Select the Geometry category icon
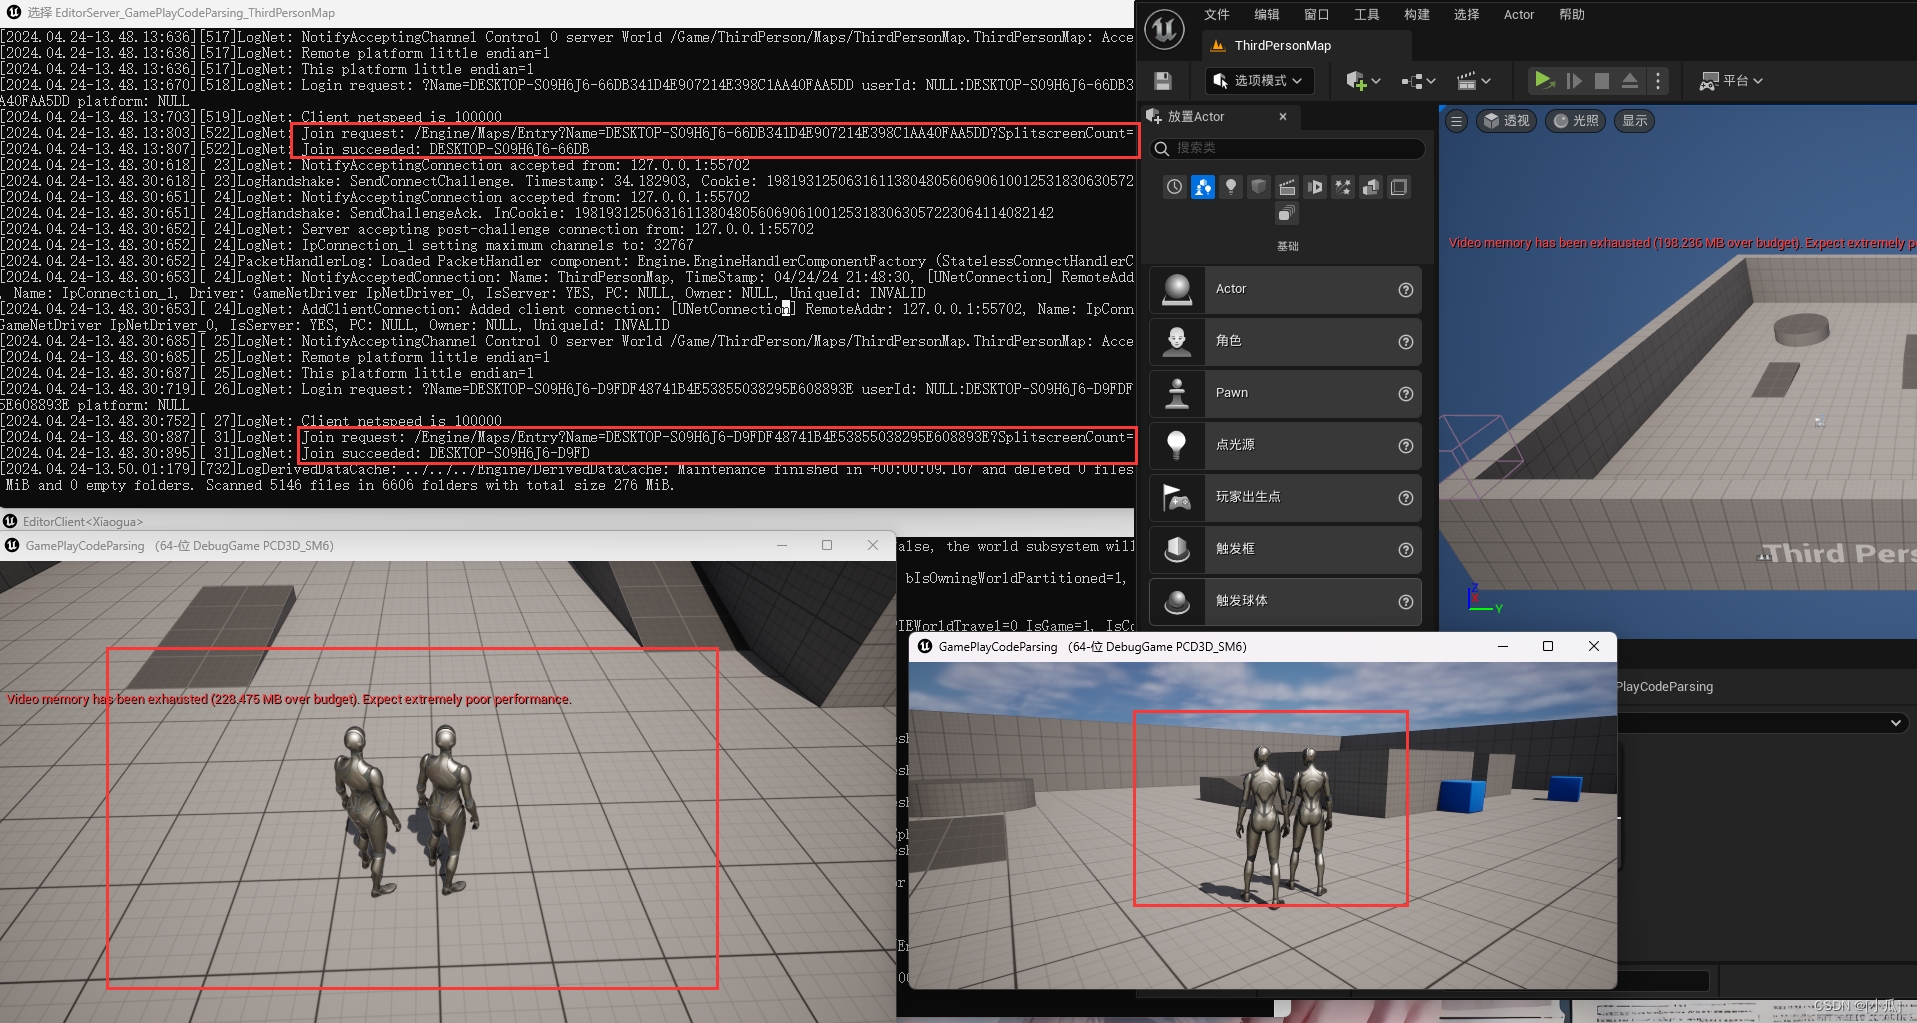Viewport: 1917px width, 1023px height. (x=1371, y=187)
